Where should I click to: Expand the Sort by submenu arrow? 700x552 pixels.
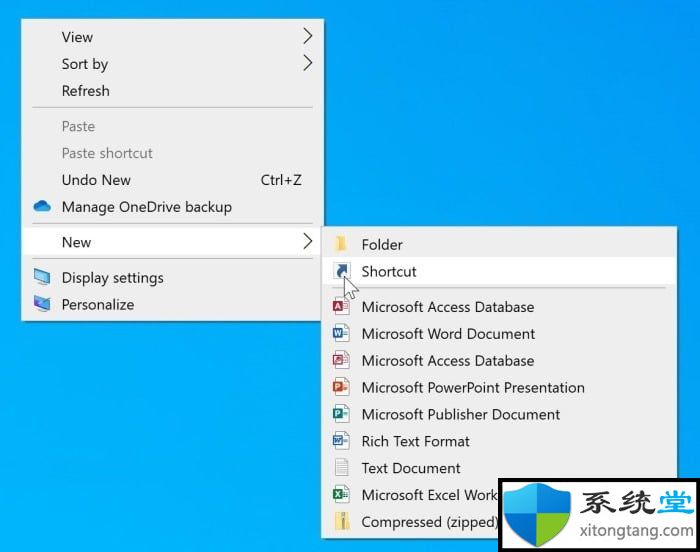click(308, 63)
